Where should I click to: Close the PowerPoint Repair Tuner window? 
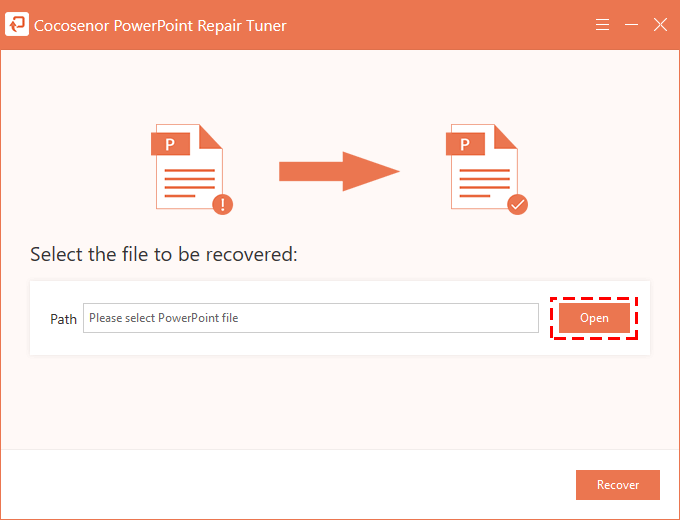pyautogui.click(x=660, y=25)
